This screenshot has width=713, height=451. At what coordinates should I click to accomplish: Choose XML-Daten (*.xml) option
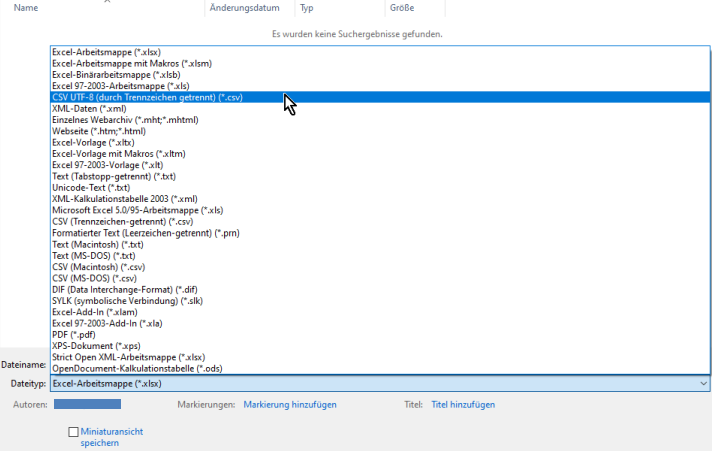point(88,108)
